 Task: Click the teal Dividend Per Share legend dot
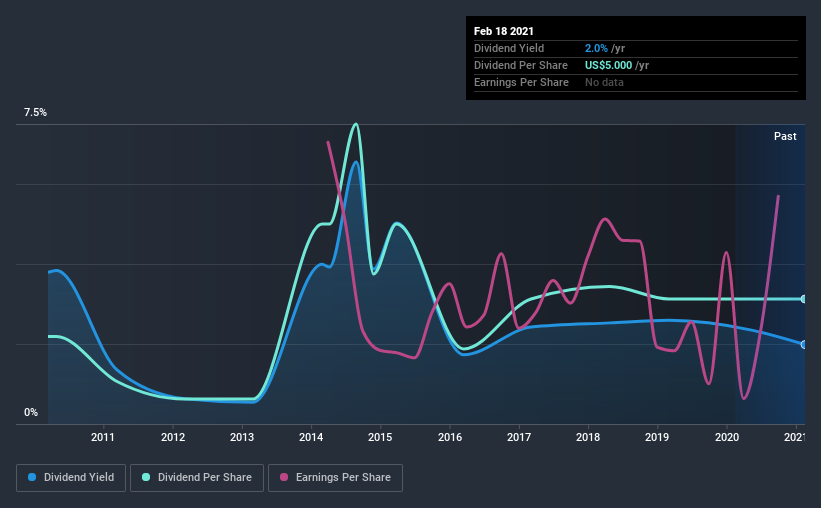click(146, 477)
